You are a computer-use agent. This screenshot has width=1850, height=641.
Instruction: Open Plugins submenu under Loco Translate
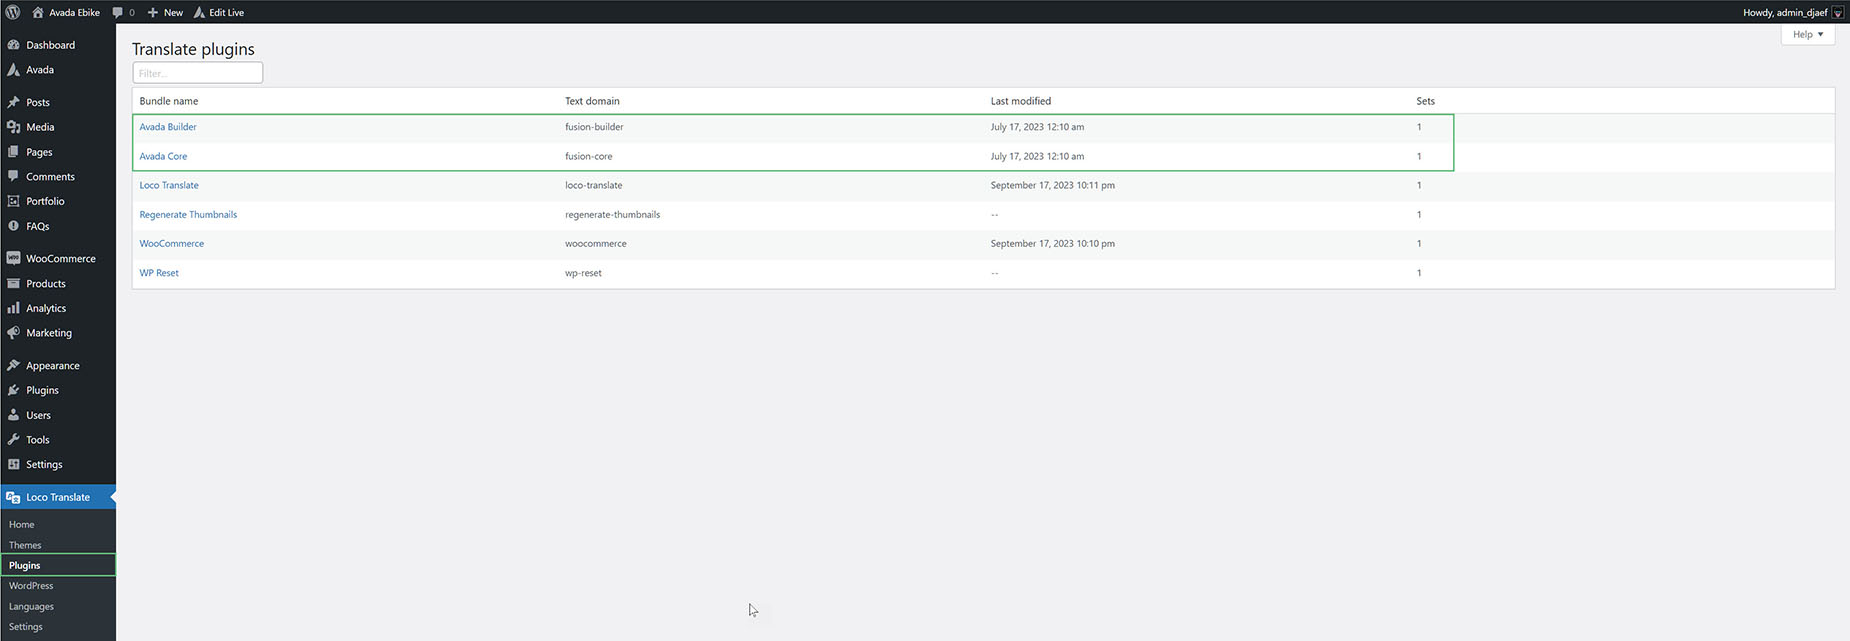pos(25,565)
